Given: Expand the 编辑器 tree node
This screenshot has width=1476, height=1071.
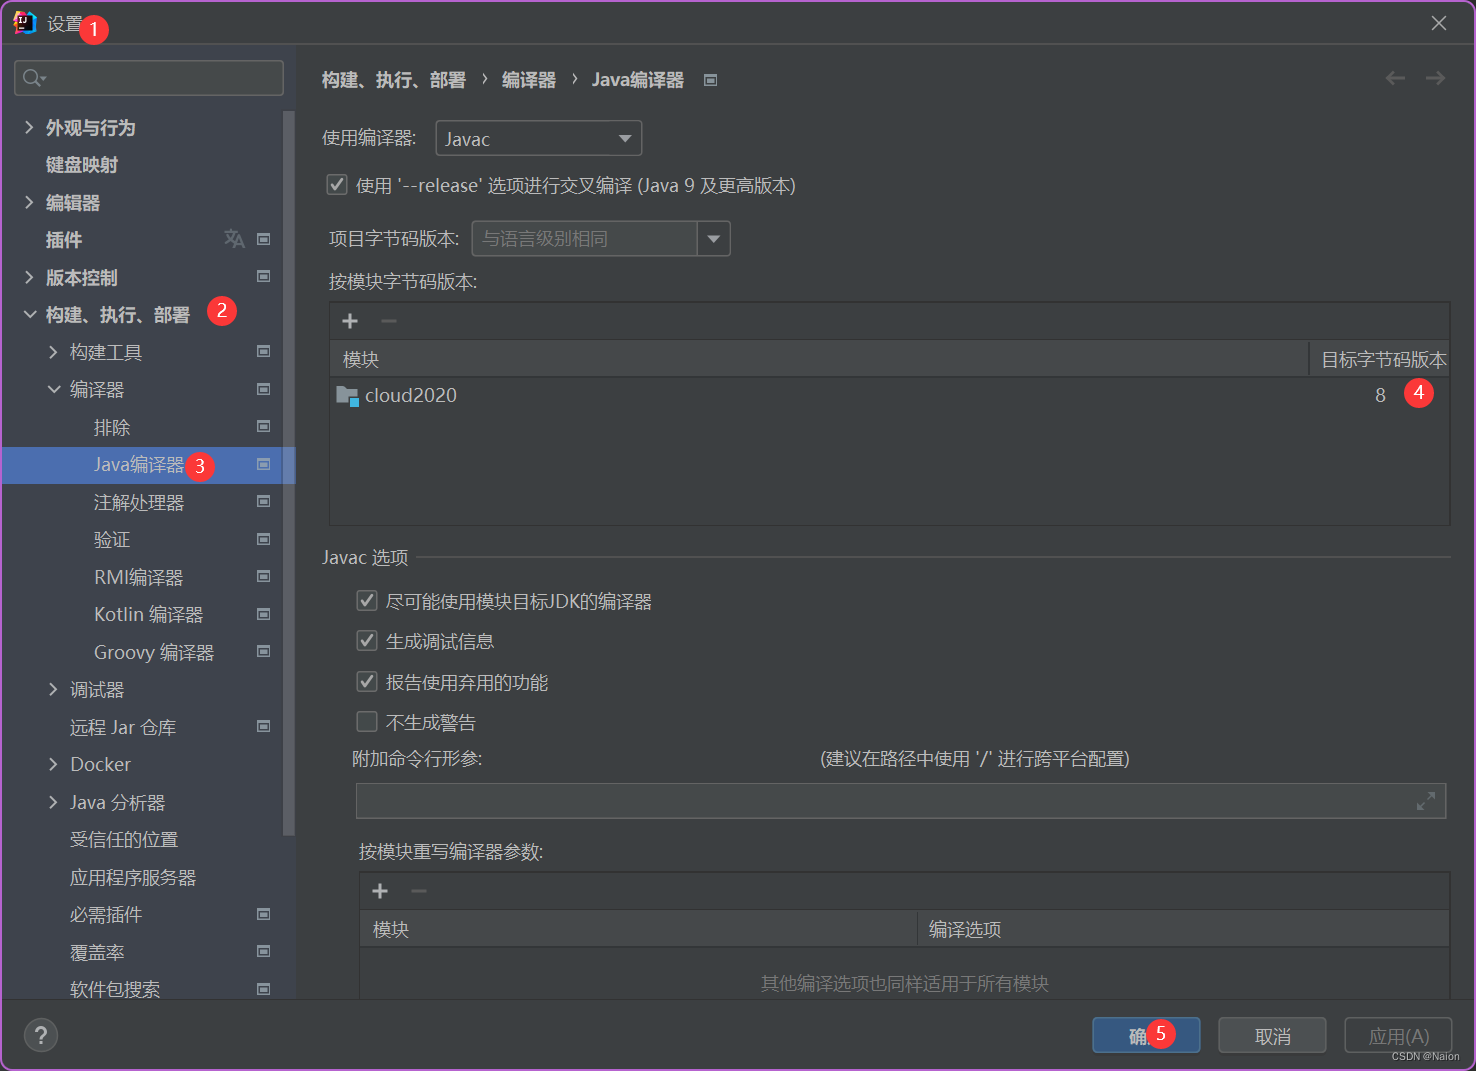Looking at the screenshot, I should click(x=29, y=202).
